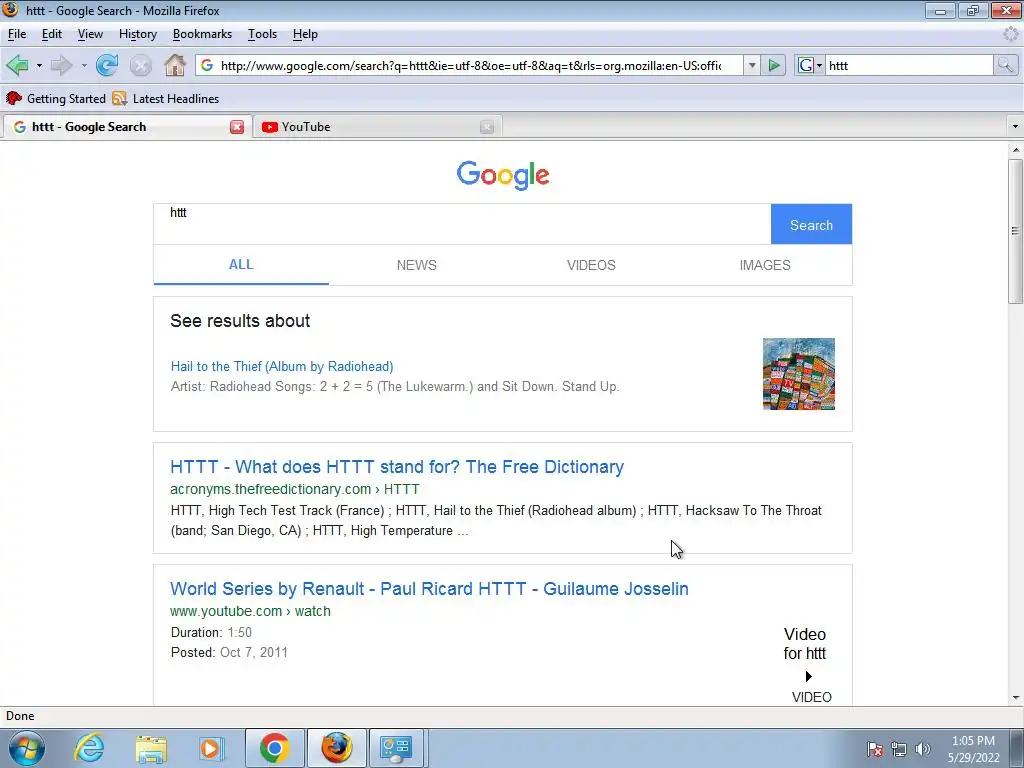Click the volume speaker tray icon
Image resolution: width=1024 pixels, height=768 pixels.
[922, 749]
